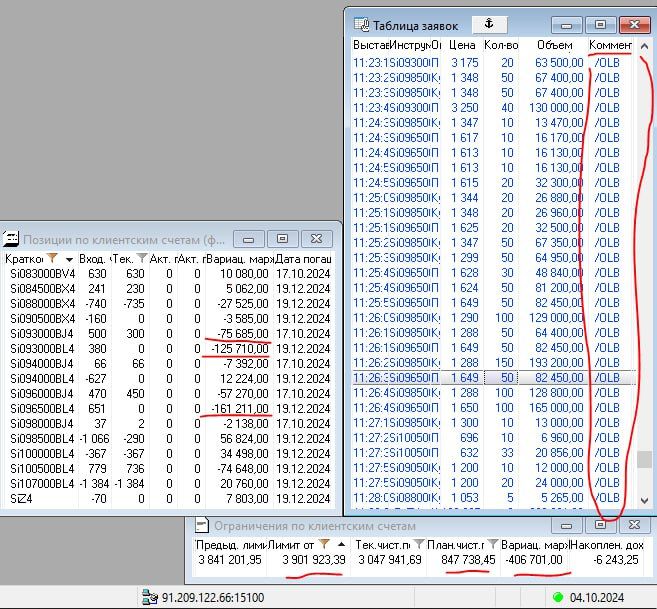Maximize the Таблица заявок window
This screenshot has height=609, width=657.
600,25
